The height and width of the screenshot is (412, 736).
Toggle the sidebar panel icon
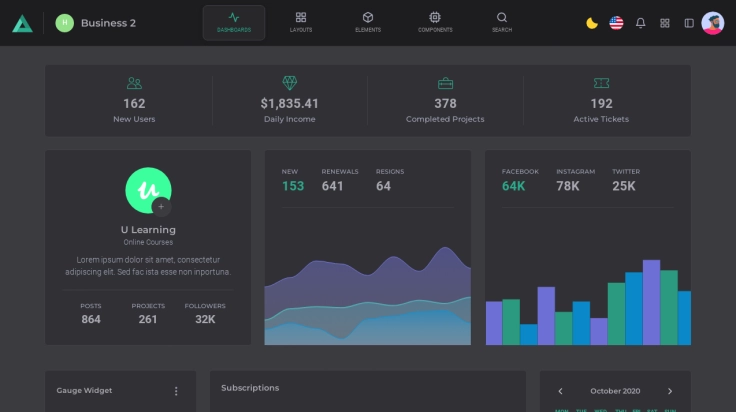689,23
